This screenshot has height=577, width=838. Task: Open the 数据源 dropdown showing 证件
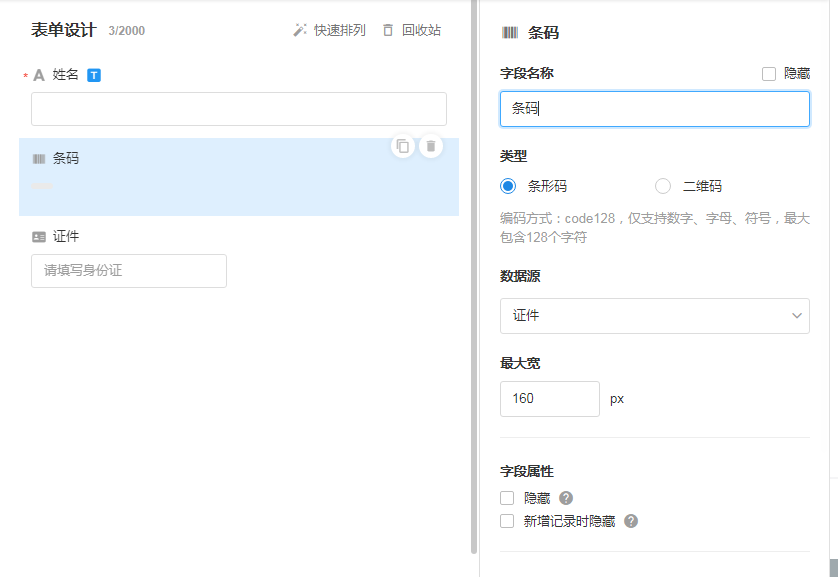(654, 316)
